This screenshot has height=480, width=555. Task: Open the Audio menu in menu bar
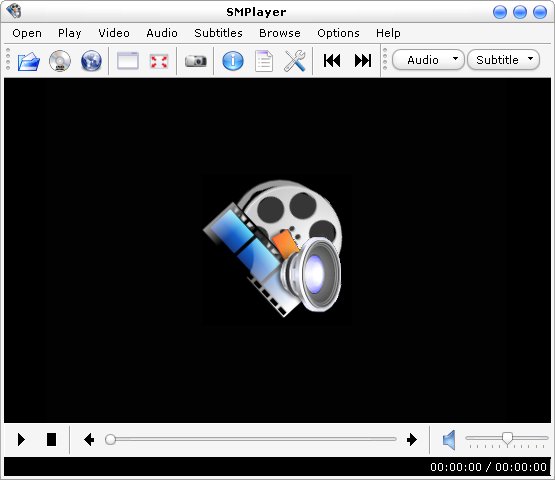[x=162, y=33]
